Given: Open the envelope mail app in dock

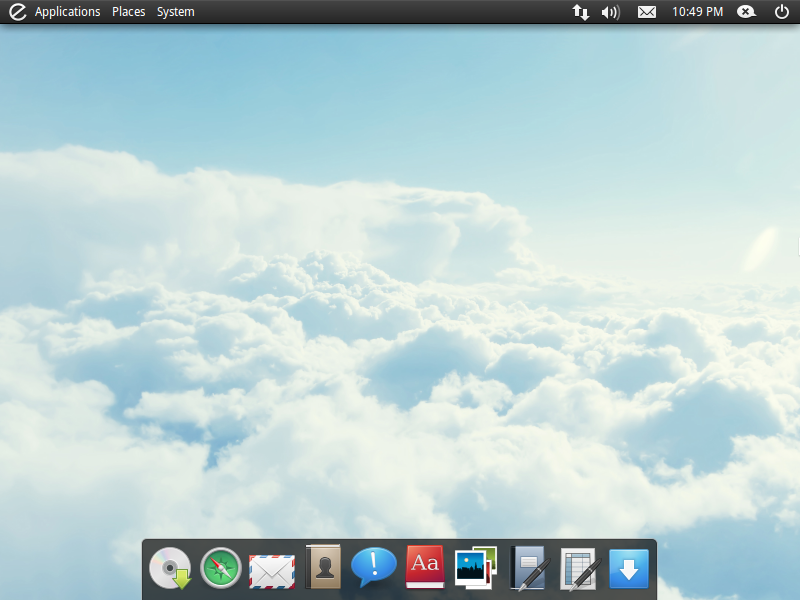Looking at the screenshot, I should (272, 570).
